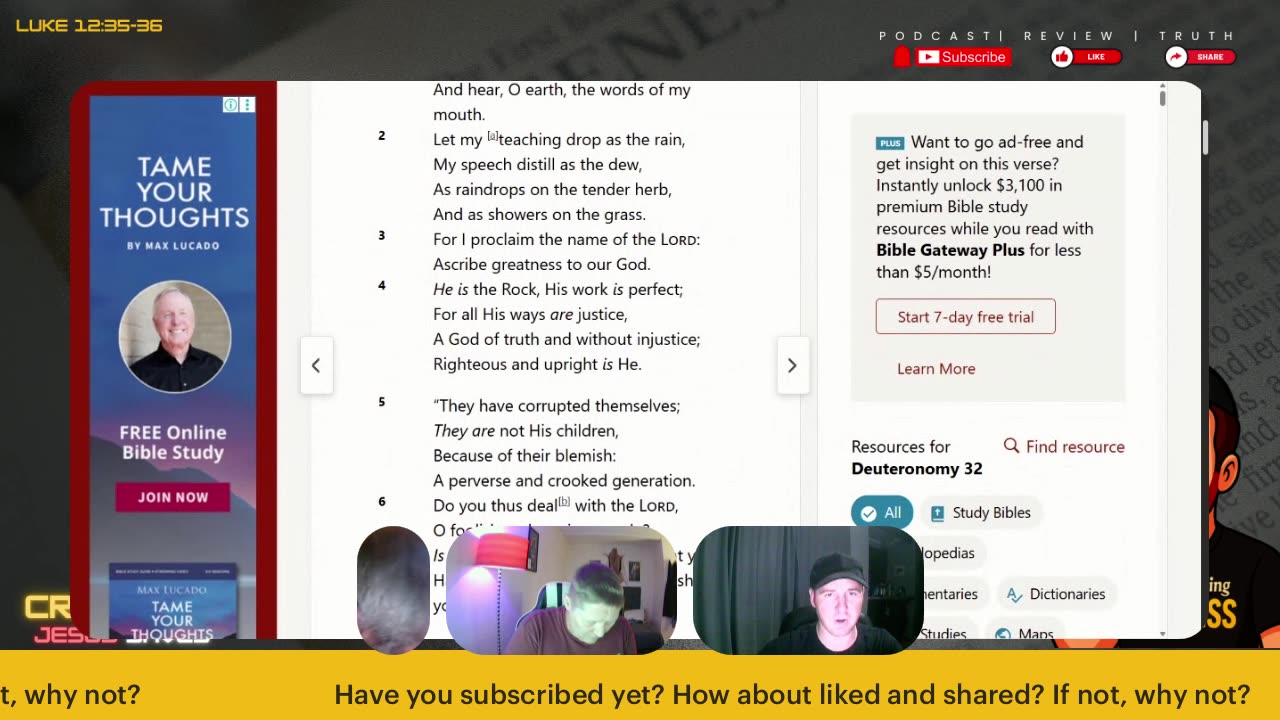The width and height of the screenshot is (1280, 720).
Task: Click verse number 2
Action: 381,135
